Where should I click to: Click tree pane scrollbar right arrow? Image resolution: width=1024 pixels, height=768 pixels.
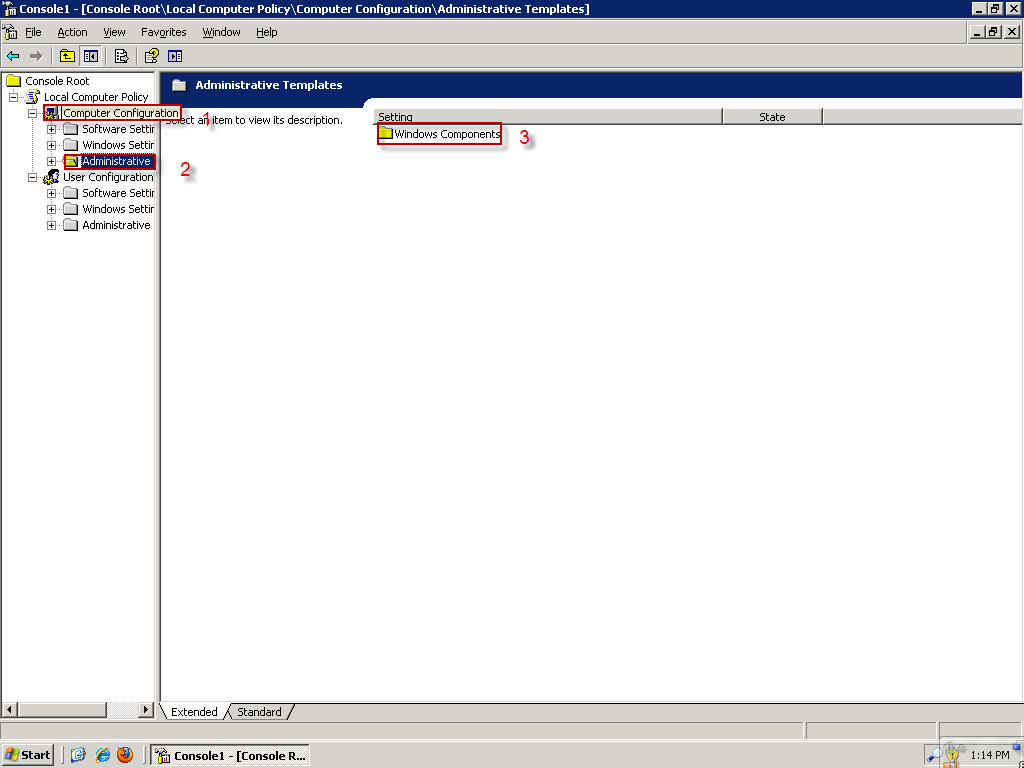146,709
